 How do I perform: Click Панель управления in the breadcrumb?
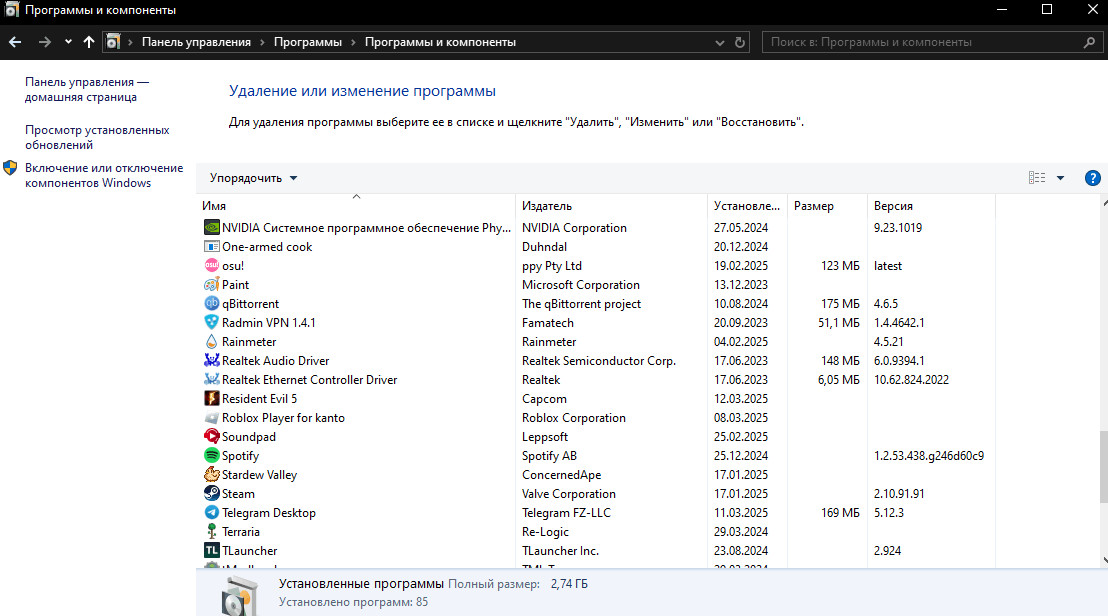[x=196, y=42]
